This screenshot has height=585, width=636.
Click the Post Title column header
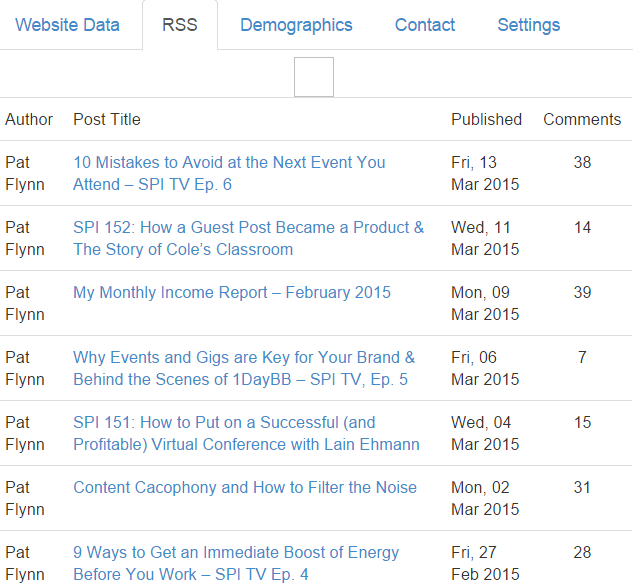pos(107,119)
